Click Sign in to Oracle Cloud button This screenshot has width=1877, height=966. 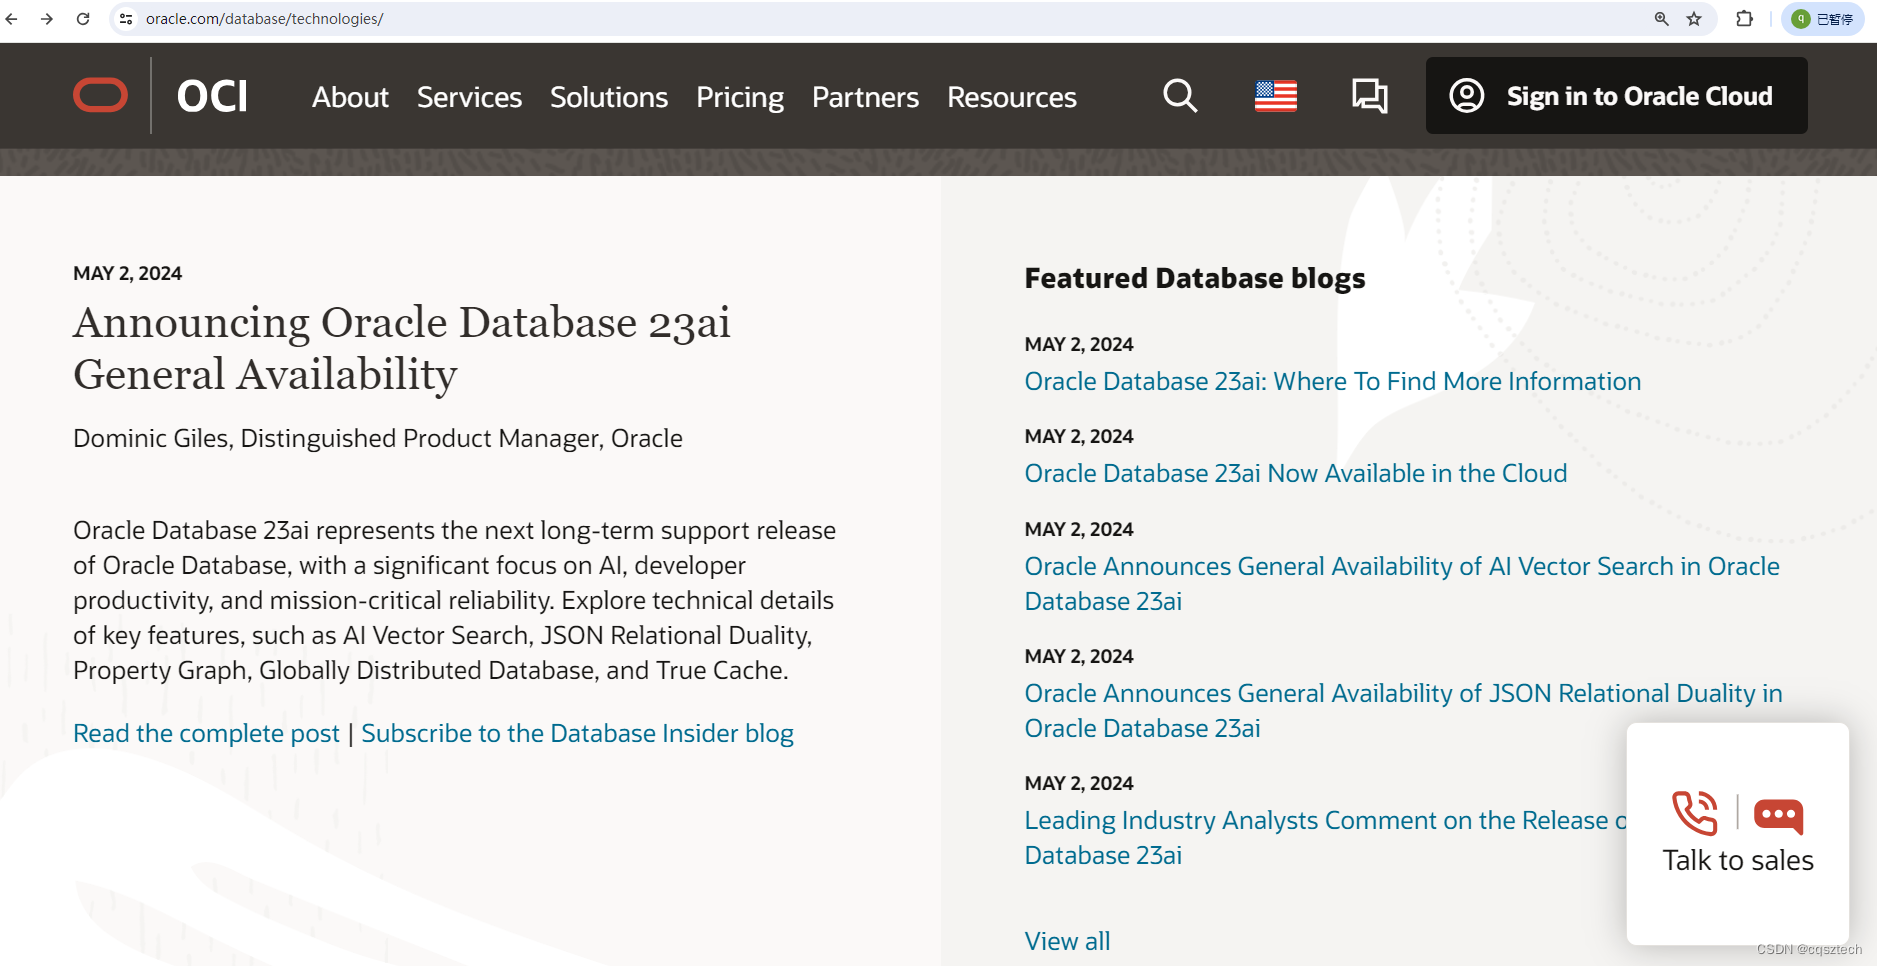pos(1616,96)
